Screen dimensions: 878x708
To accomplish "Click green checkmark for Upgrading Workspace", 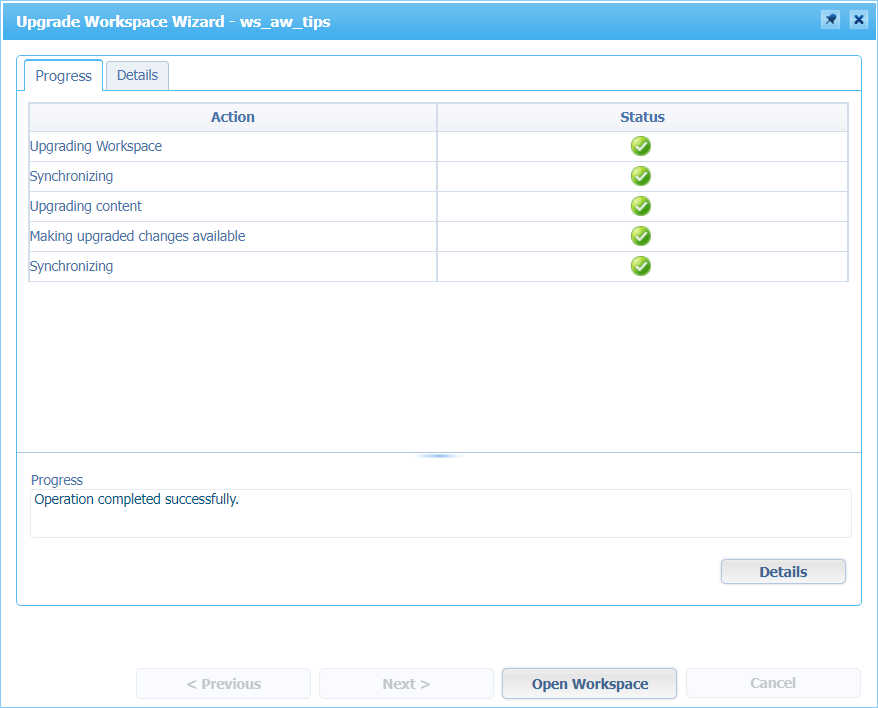I will tap(641, 147).
